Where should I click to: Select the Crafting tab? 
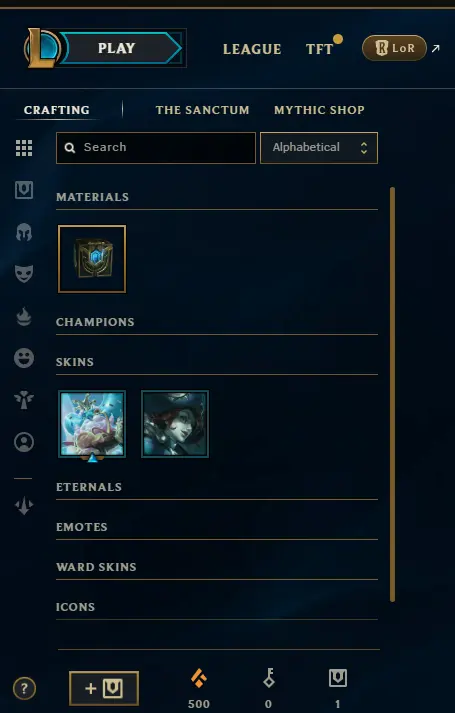click(57, 110)
